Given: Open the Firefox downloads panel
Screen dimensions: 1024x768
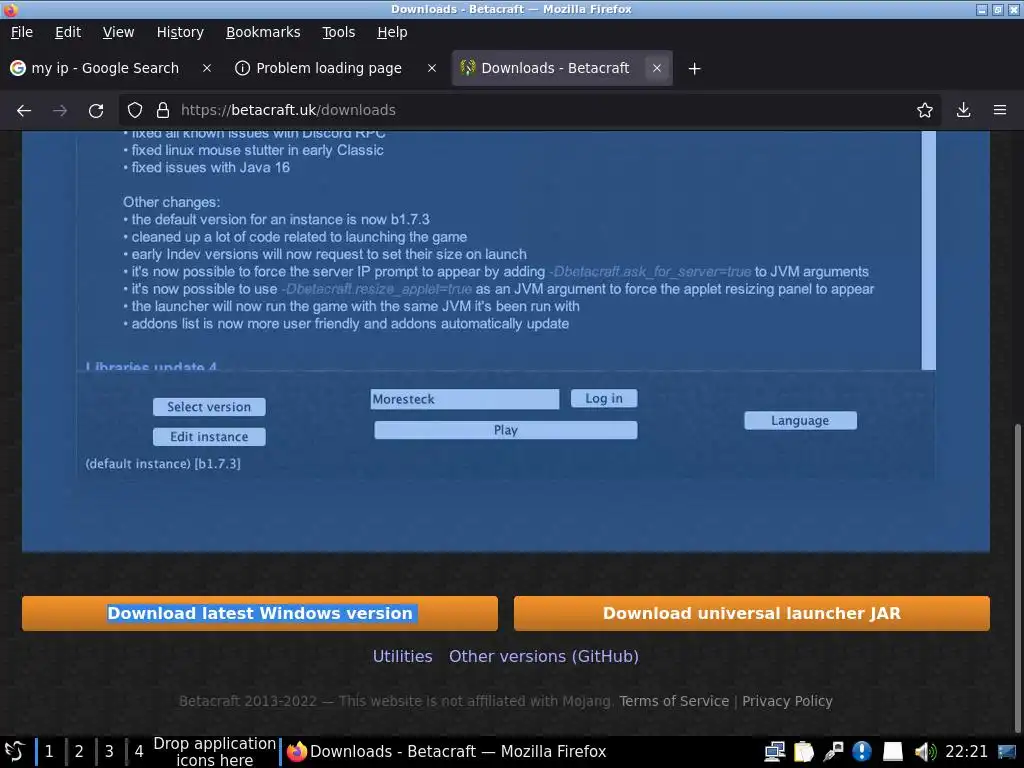Looking at the screenshot, I should coord(963,110).
